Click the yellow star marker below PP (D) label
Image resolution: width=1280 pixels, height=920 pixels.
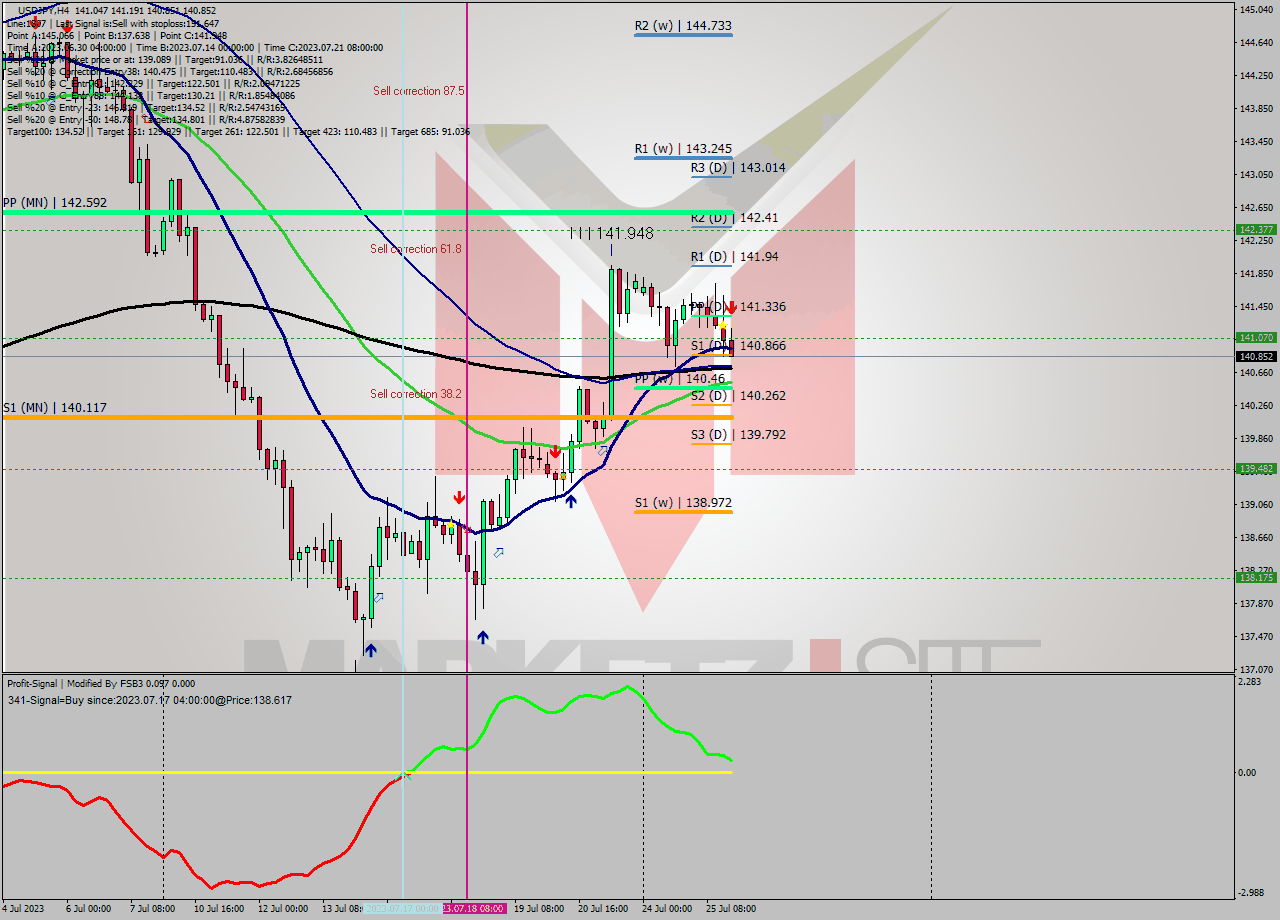(x=722, y=324)
